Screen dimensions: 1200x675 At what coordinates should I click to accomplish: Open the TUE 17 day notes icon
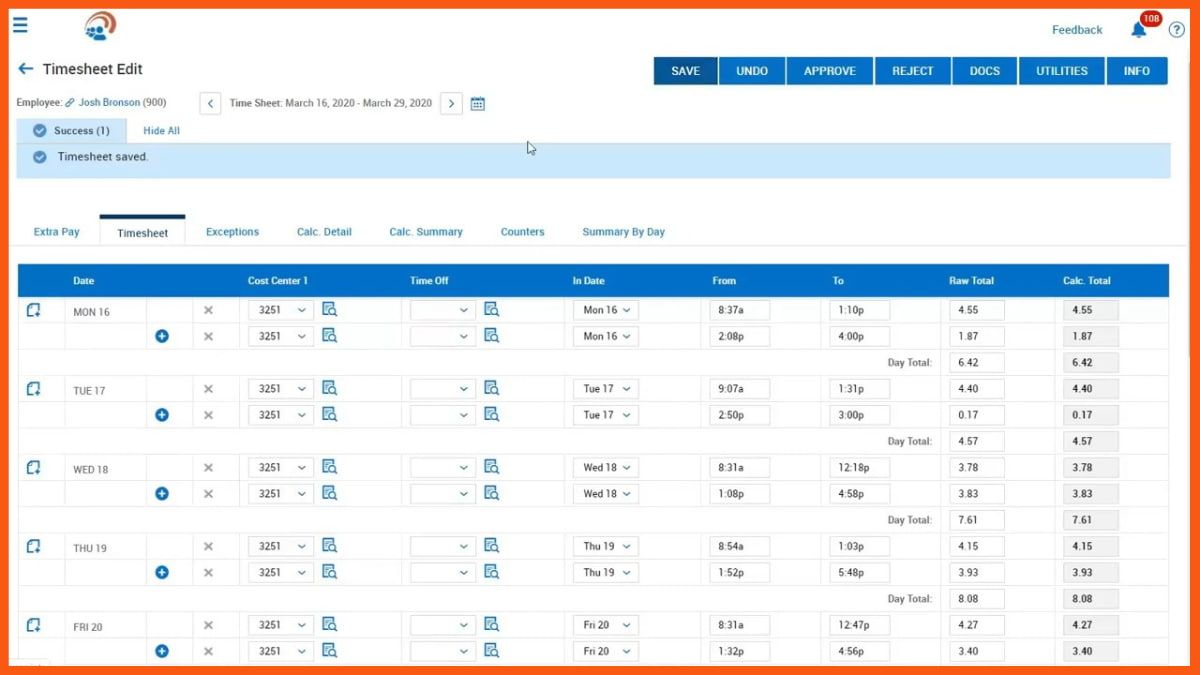[x=33, y=389]
